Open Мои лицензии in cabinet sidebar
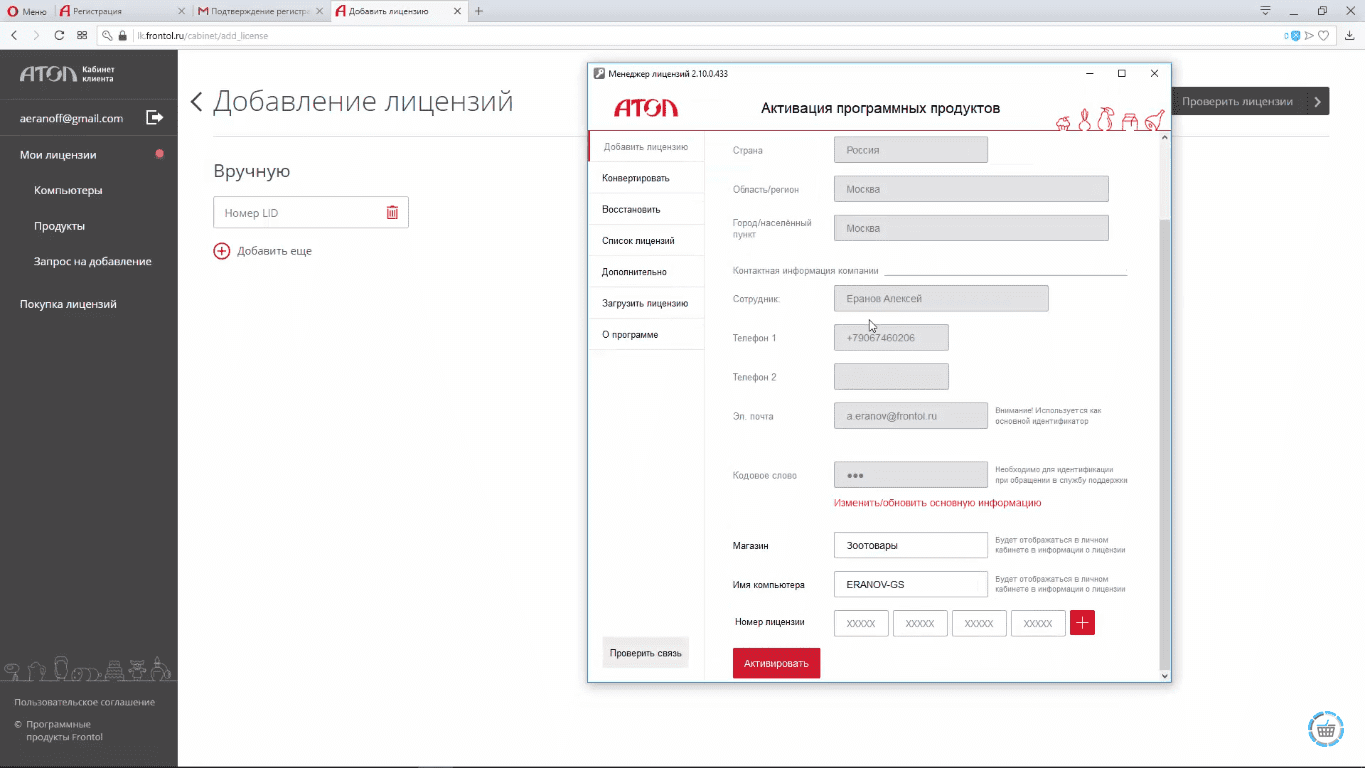The image size is (1366, 768). (x=58, y=155)
